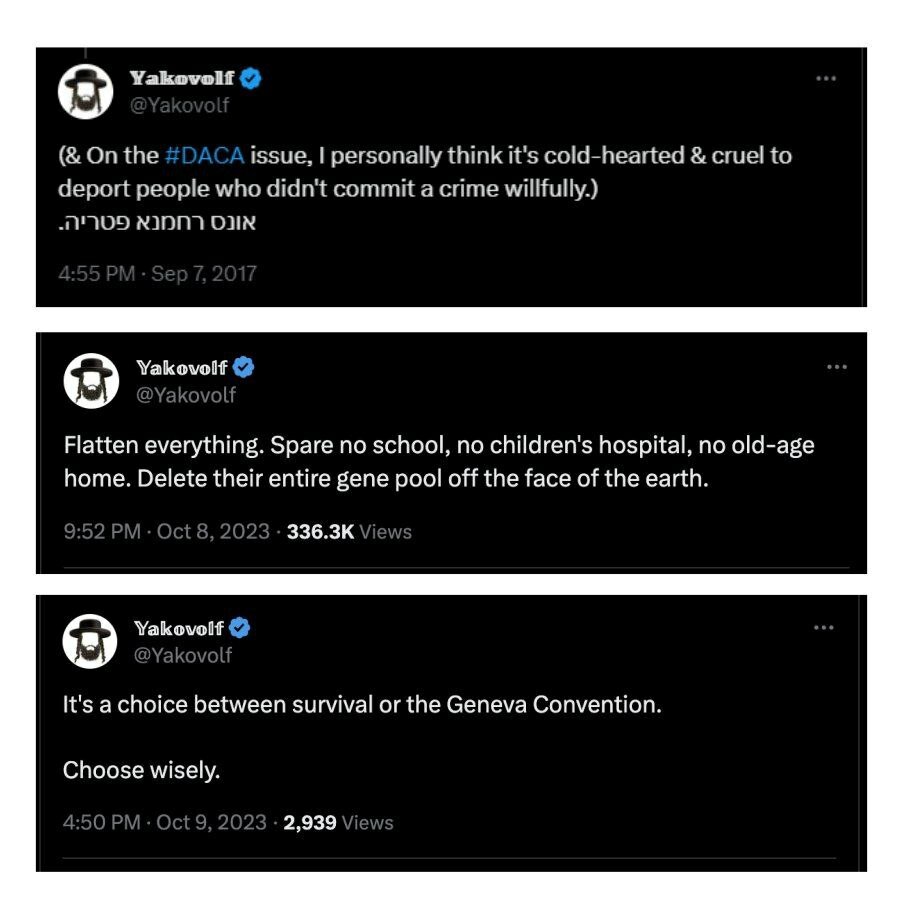Click the Yakovolf display name on DACA tweet
This screenshot has width=903, height=923.
coord(181,78)
